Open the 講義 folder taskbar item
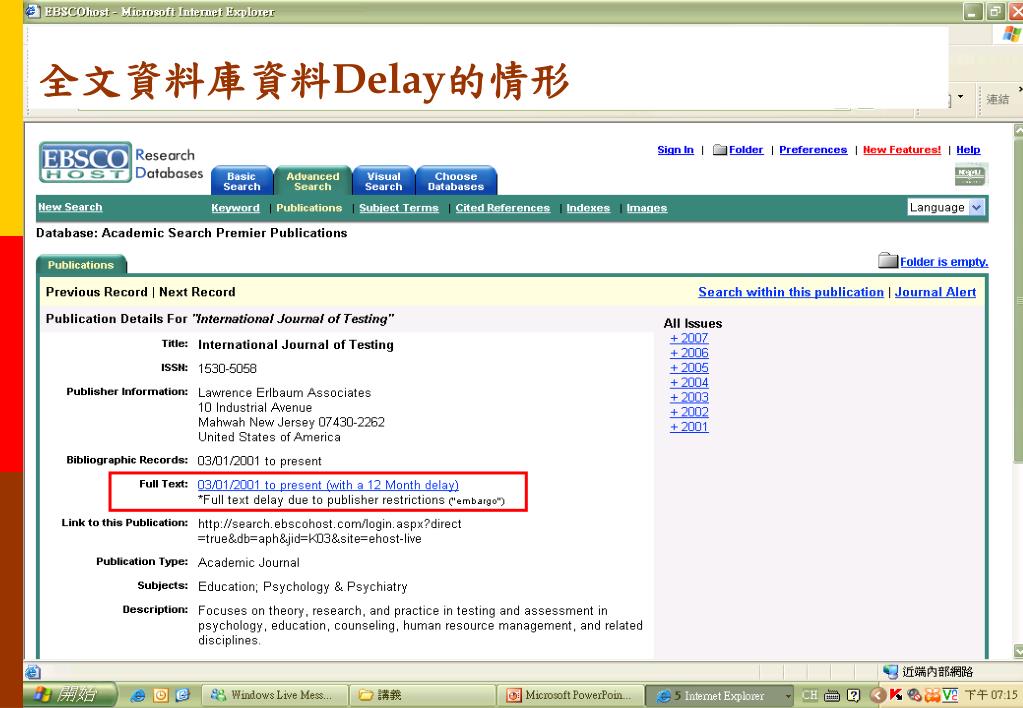This screenshot has width=1023, height=708. pos(421,696)
